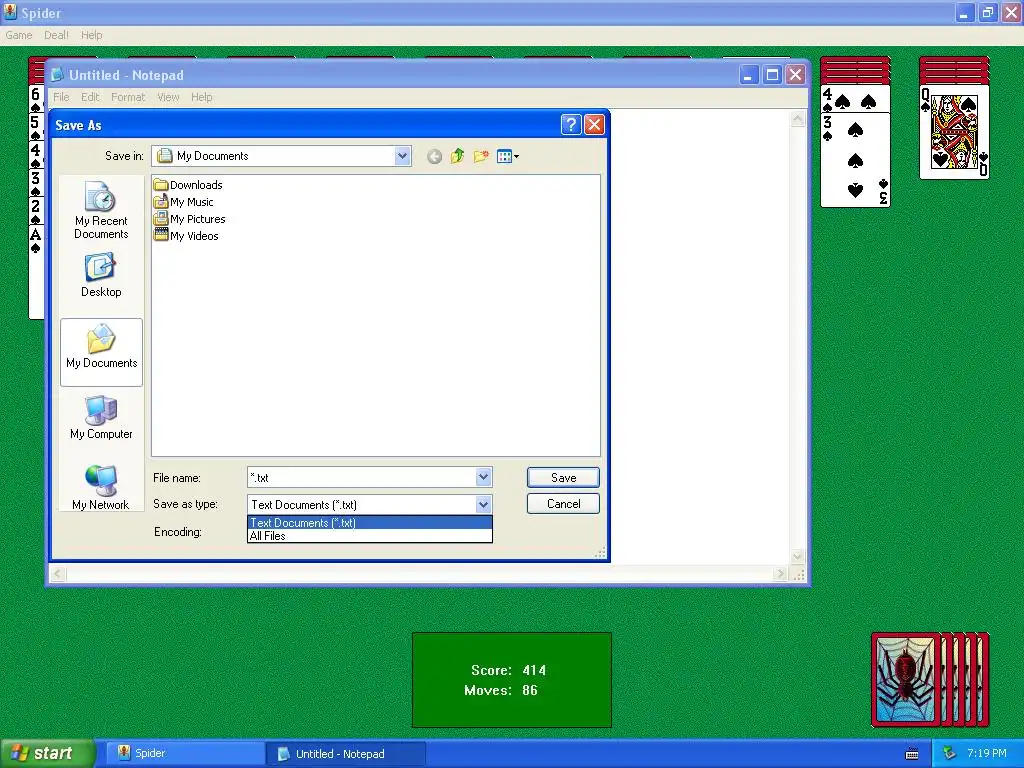Click the taskbar clock showing 7:19 PM
Screen dimensions: 1024x768
pyautogui.click(x=987, y=754)
